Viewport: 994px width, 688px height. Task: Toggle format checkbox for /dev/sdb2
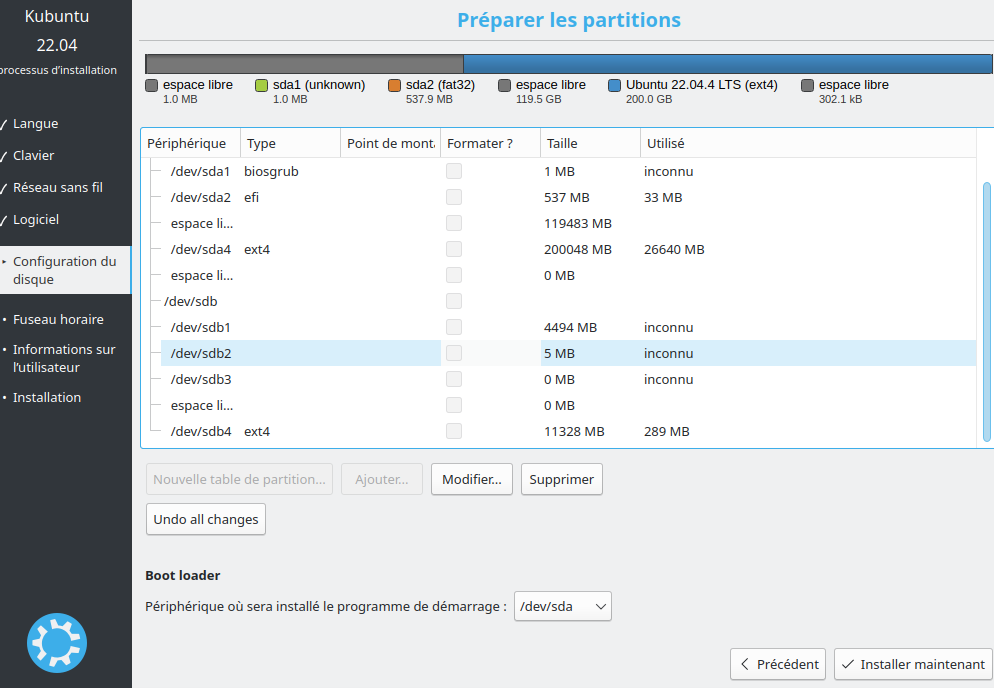454,353
